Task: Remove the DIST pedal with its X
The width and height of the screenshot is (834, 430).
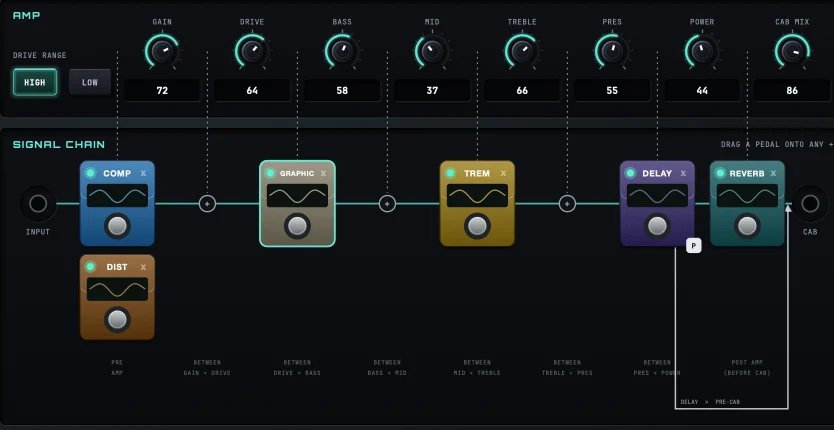Action: pos(143,267)
